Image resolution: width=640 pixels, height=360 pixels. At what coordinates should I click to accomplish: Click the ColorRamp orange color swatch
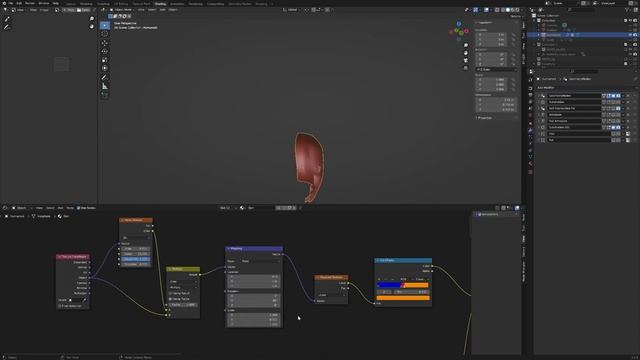click(403, 298)
